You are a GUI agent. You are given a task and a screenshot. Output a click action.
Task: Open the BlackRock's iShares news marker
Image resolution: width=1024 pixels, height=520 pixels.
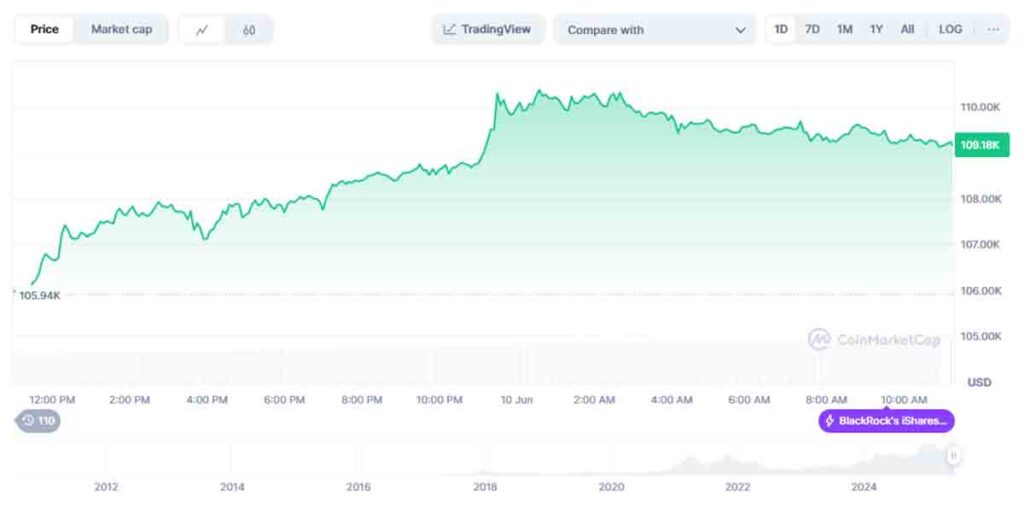[886, 421]
